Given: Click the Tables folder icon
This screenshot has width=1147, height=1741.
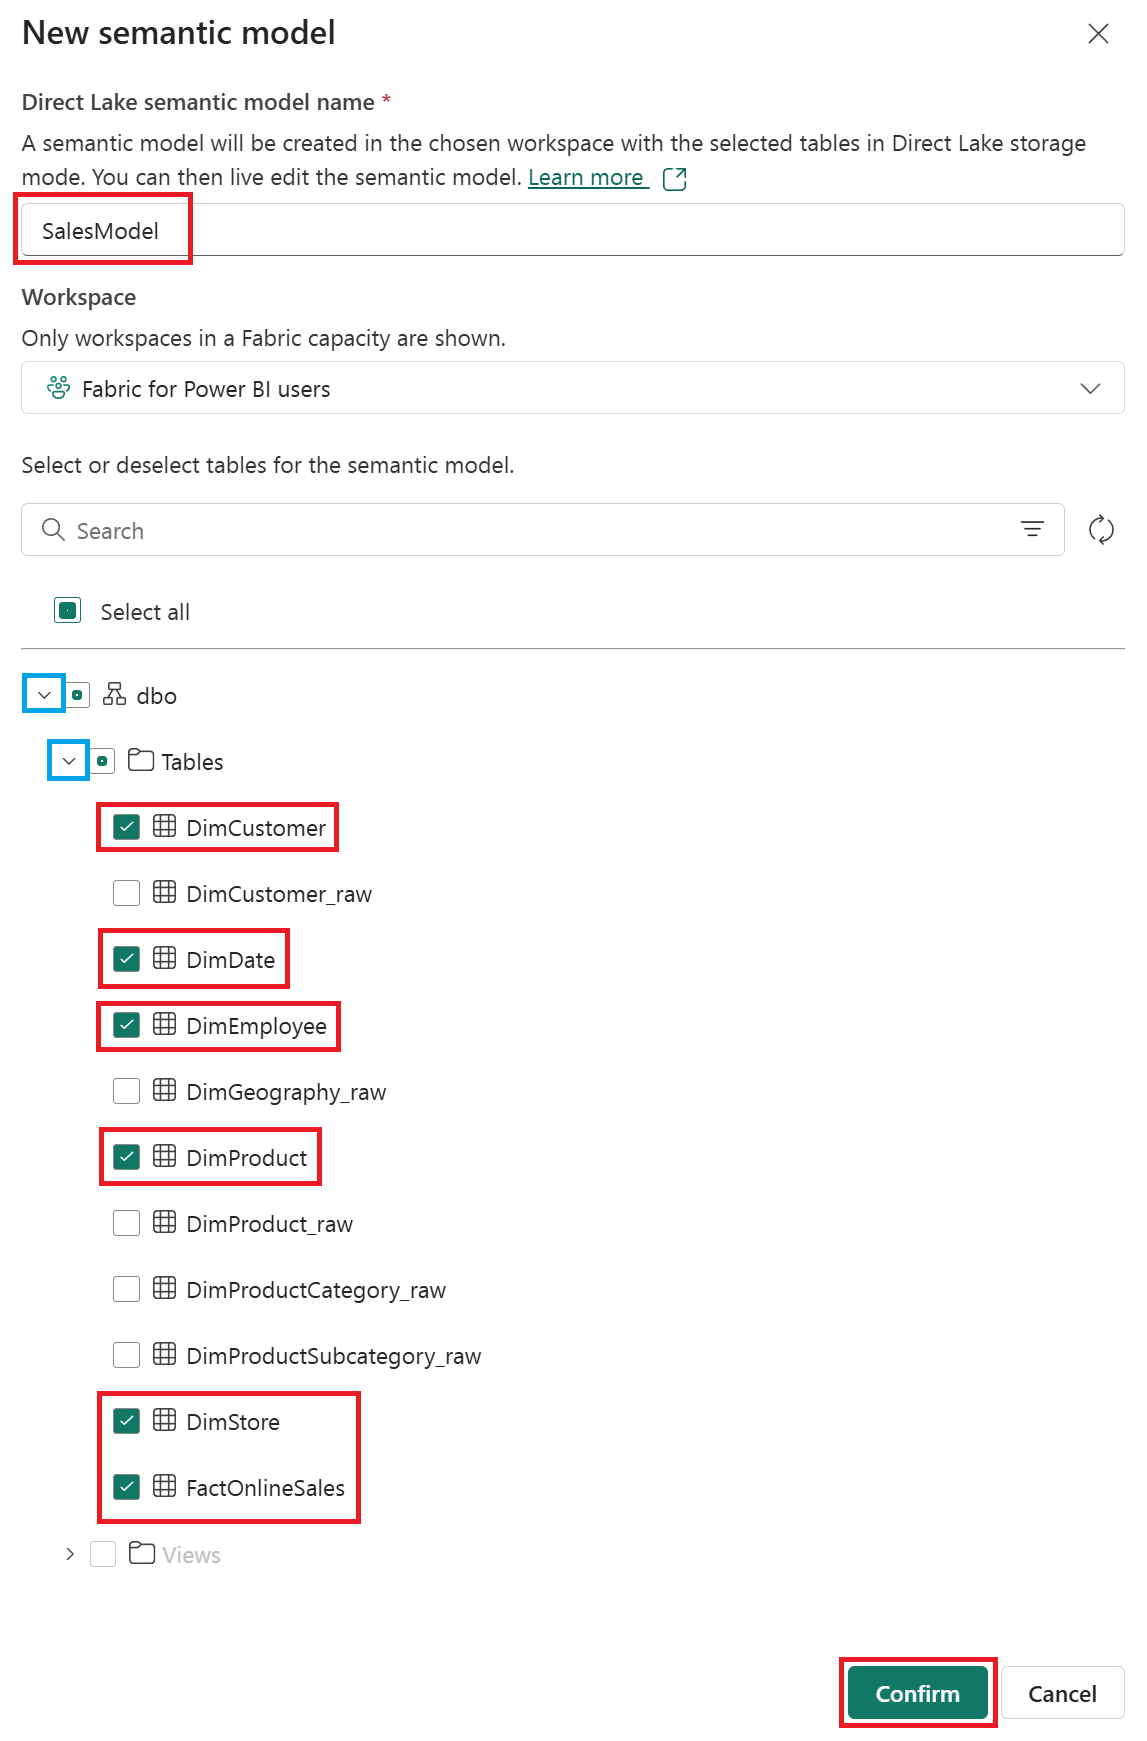Looking at the screenshot, I should 141,761.
